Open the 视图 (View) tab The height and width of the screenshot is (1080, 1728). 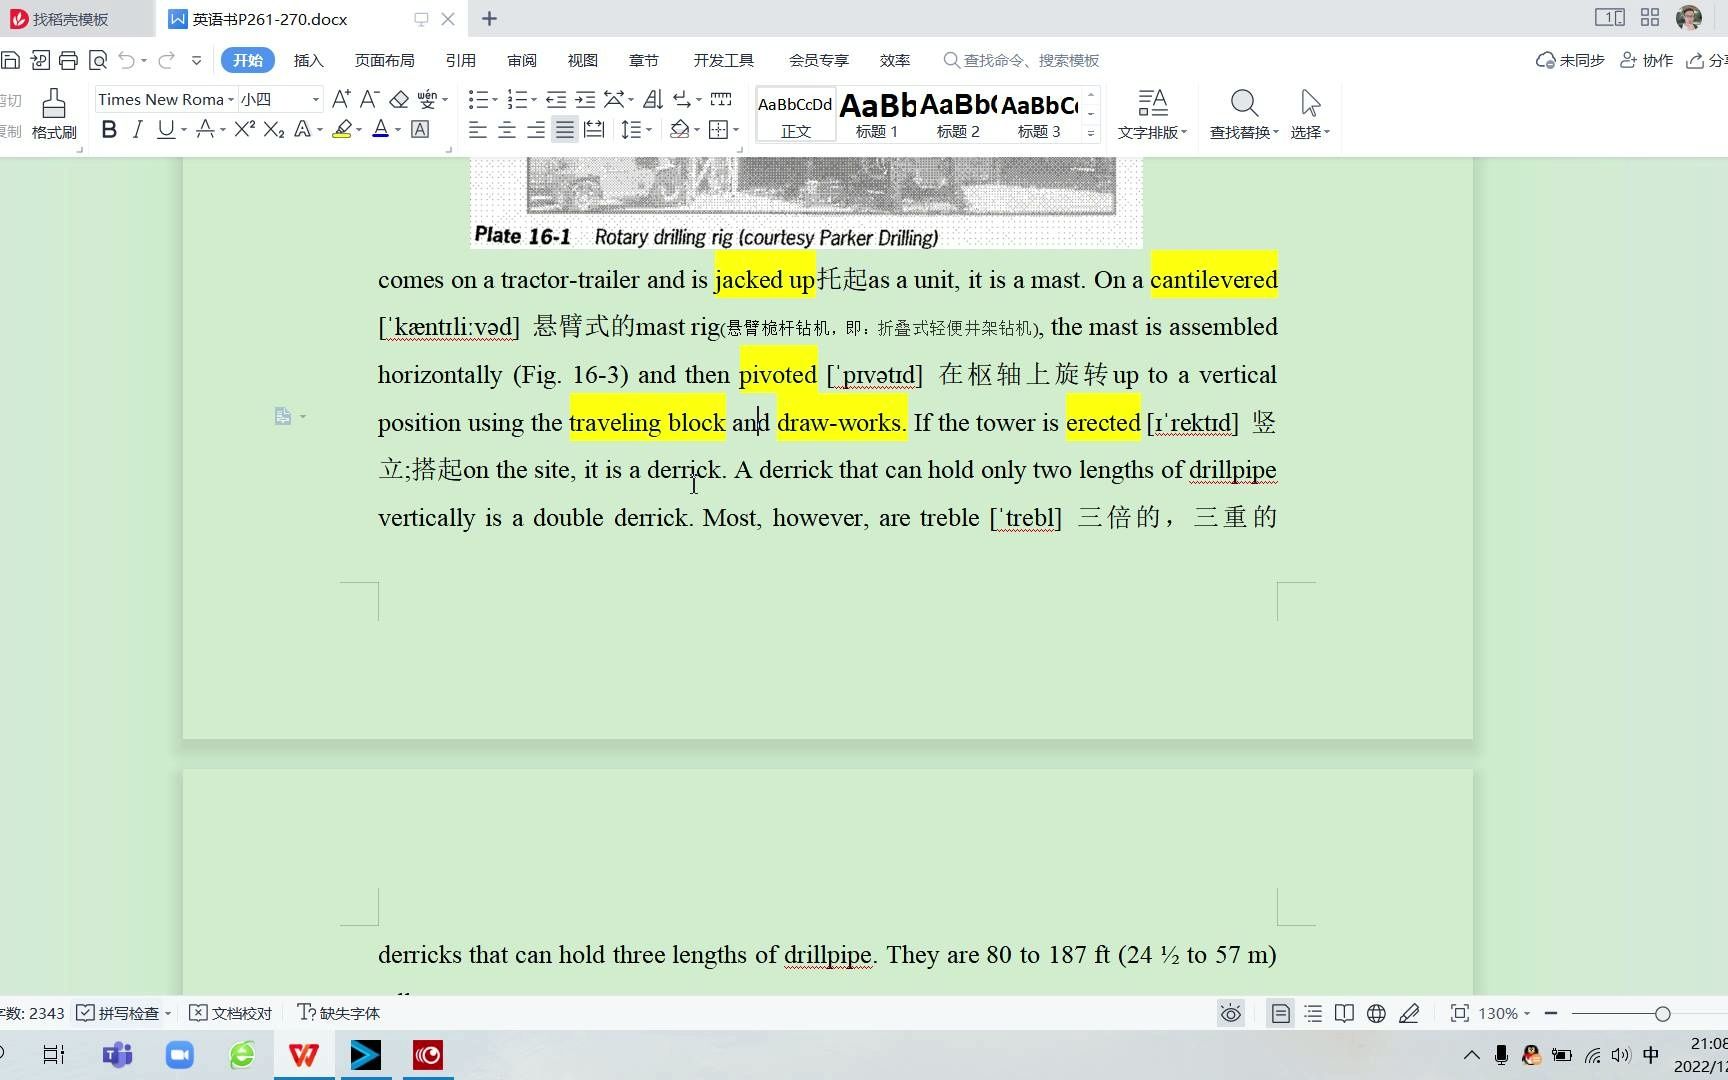(583, 61)
